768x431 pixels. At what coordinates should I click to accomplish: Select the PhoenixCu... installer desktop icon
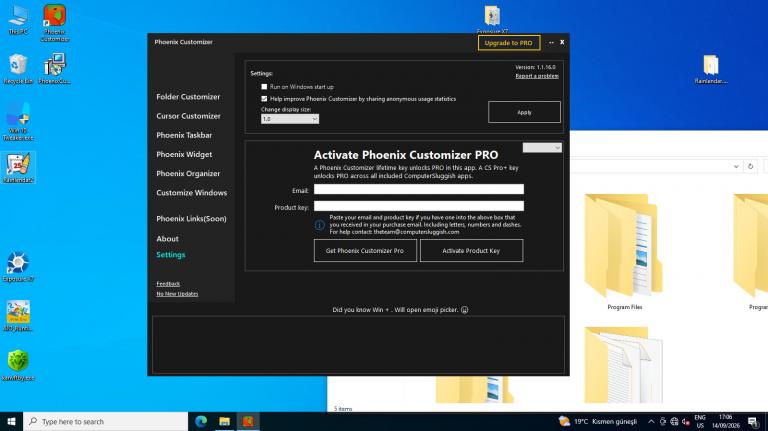[54, 69]
